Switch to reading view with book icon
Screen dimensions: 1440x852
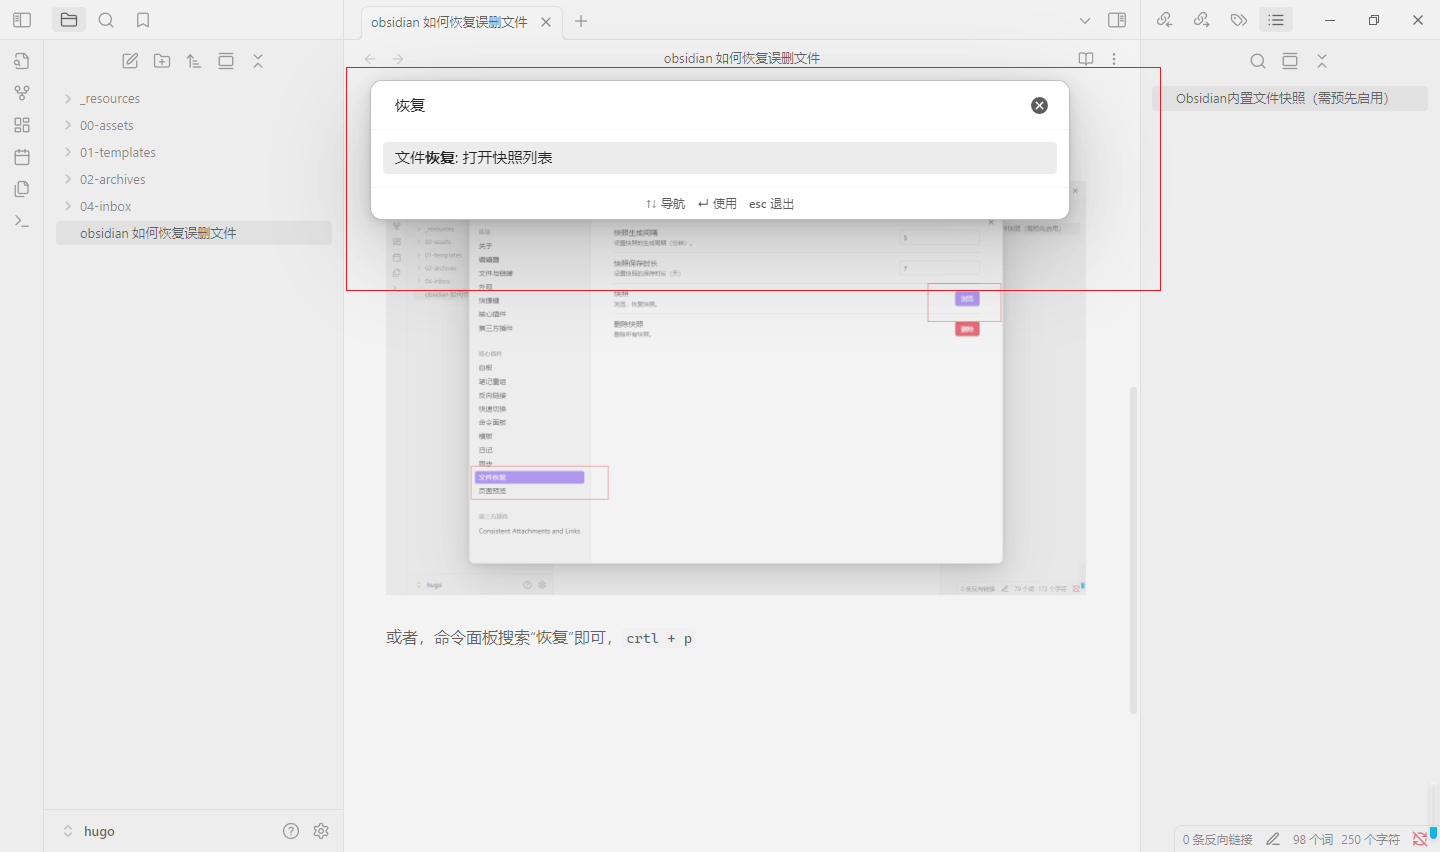(1086, 59)
